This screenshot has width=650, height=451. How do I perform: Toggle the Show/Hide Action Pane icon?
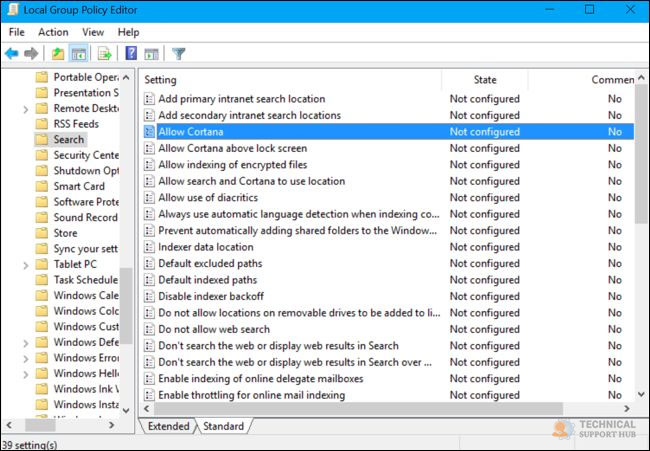click(151, 53)
